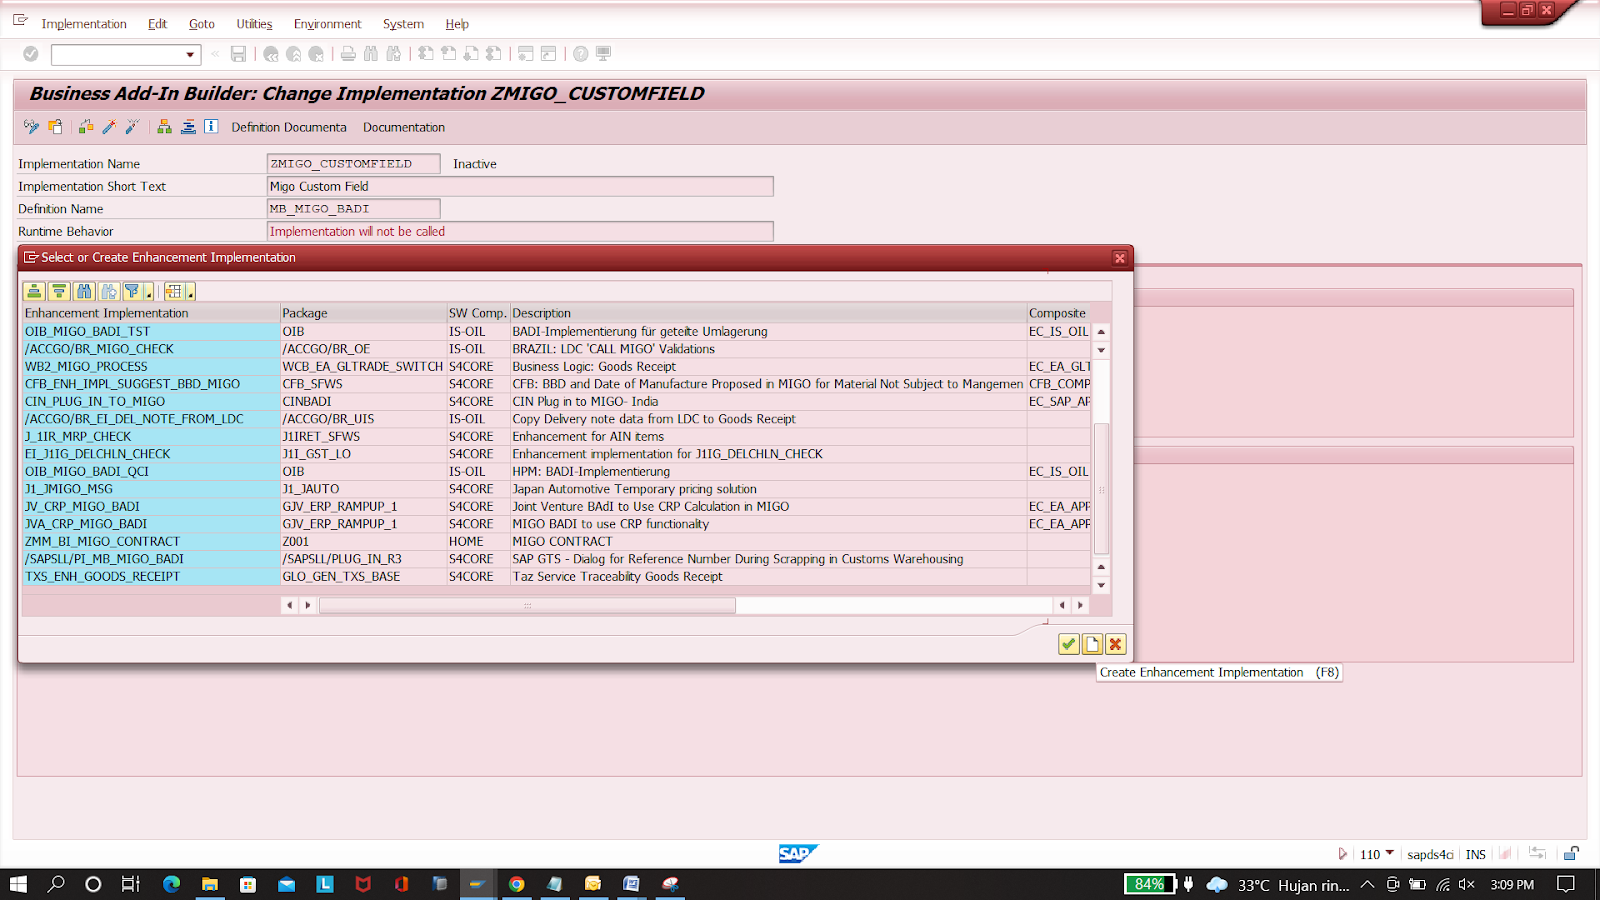Click the Implementation Name field ZMIGO_CUSTOMFIELD
Viewport: 1600px width, 900px height.
(353, 164)
